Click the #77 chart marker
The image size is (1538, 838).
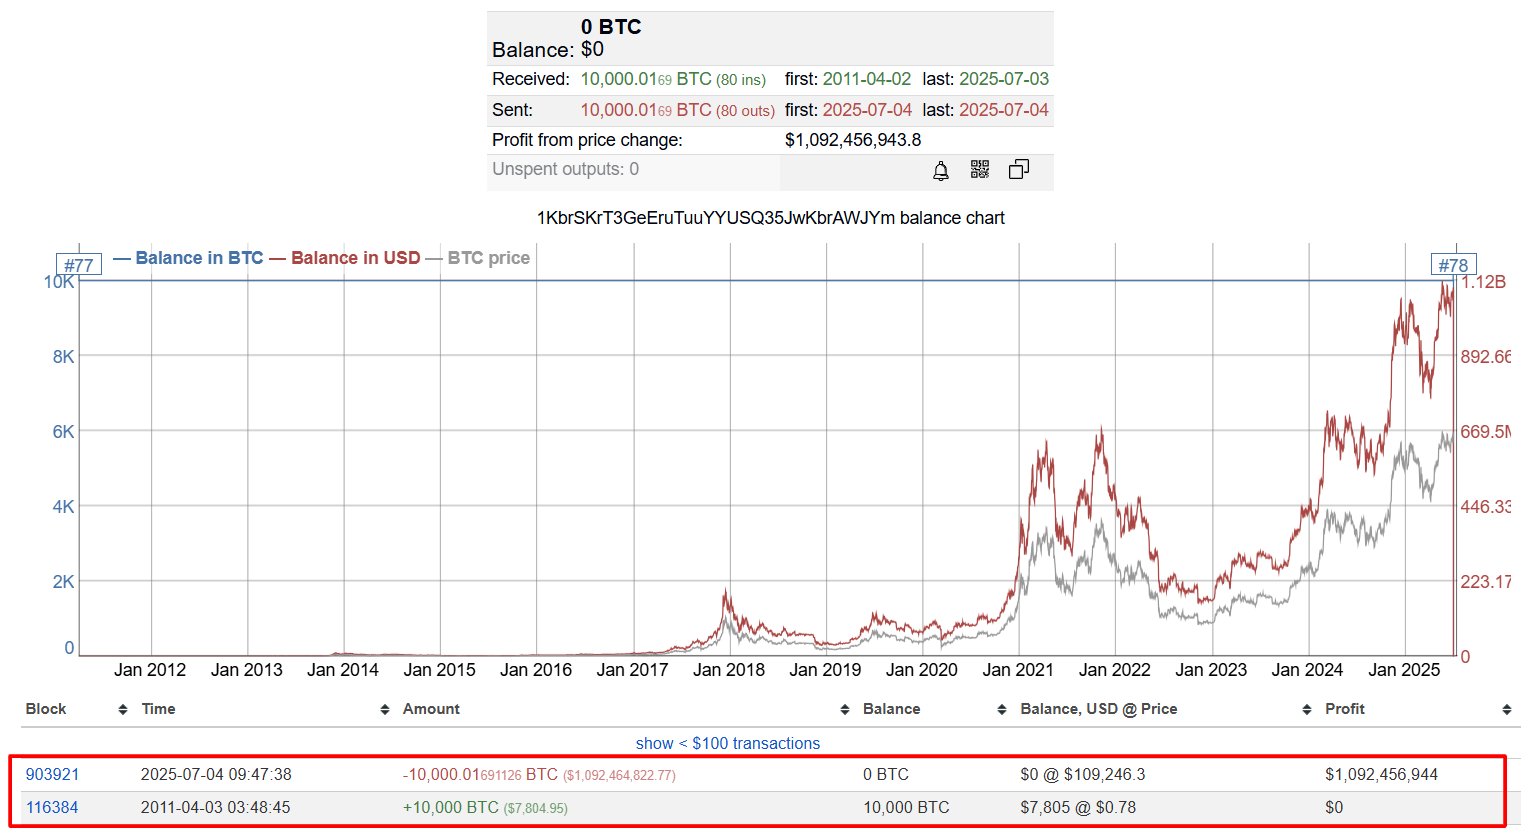click(79, 265)
